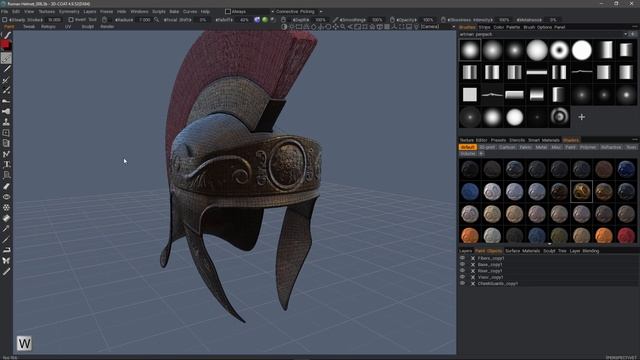Open the Connective Picking dropdown

pos(298,12)
